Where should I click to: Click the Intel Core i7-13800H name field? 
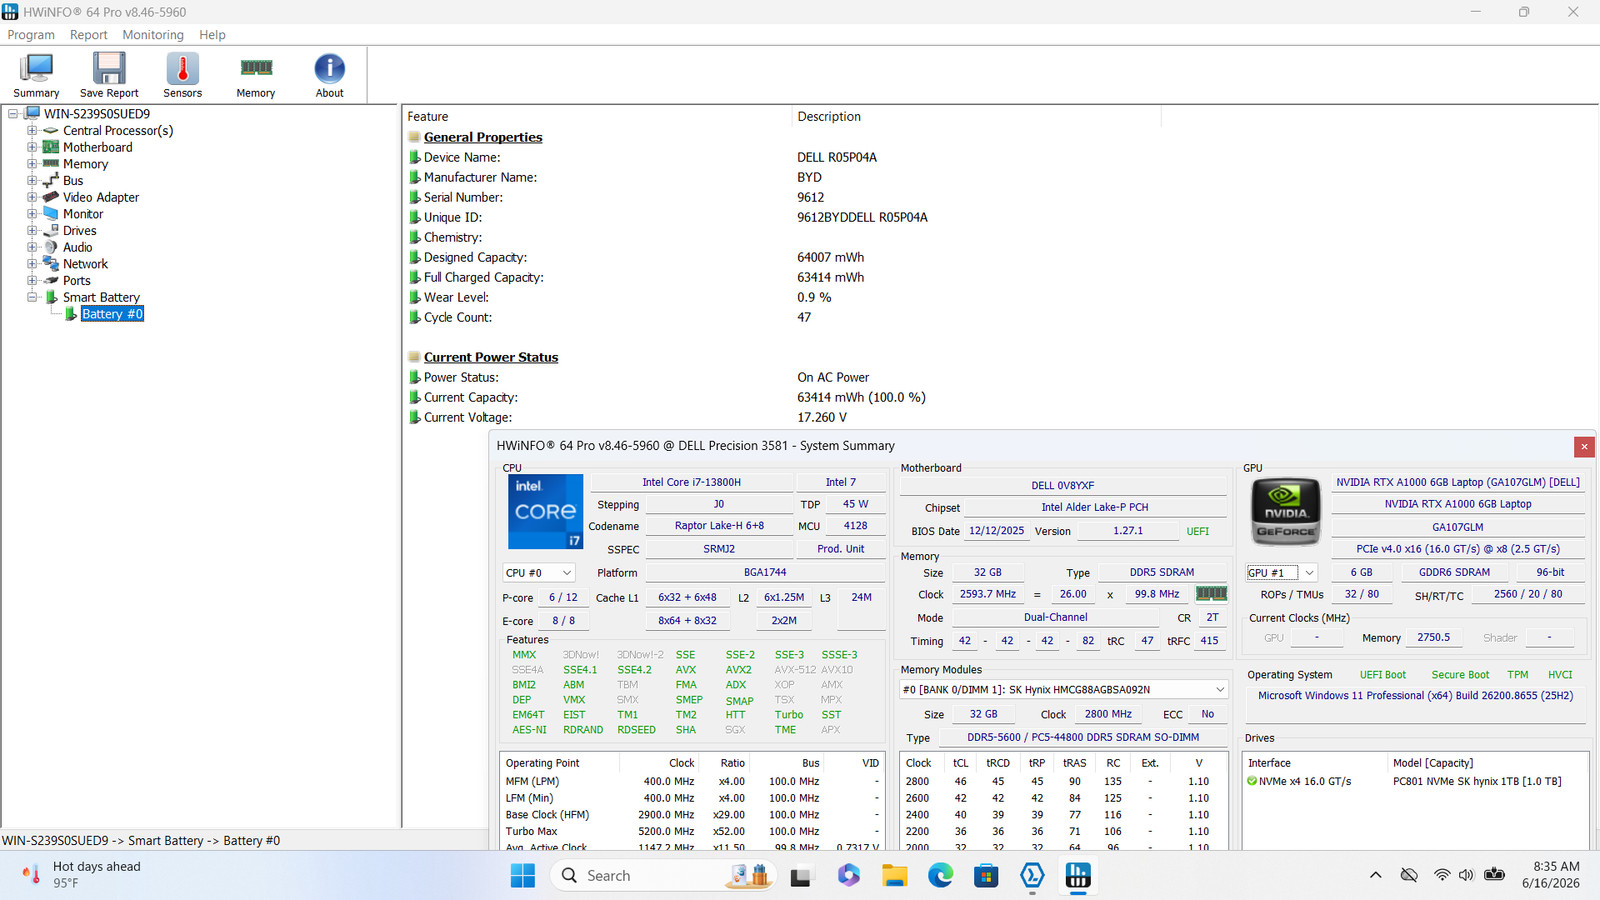click(x=692, y=482)
